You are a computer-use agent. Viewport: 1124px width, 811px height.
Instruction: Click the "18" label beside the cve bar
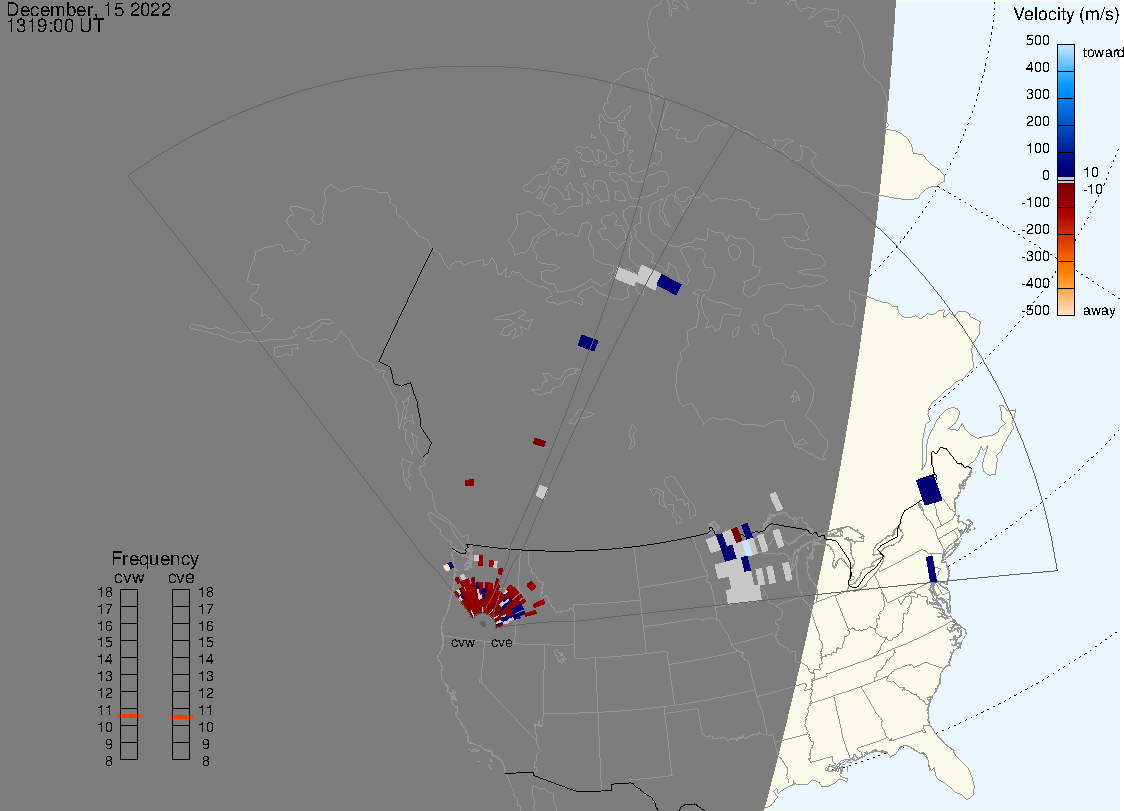point(206,593)
